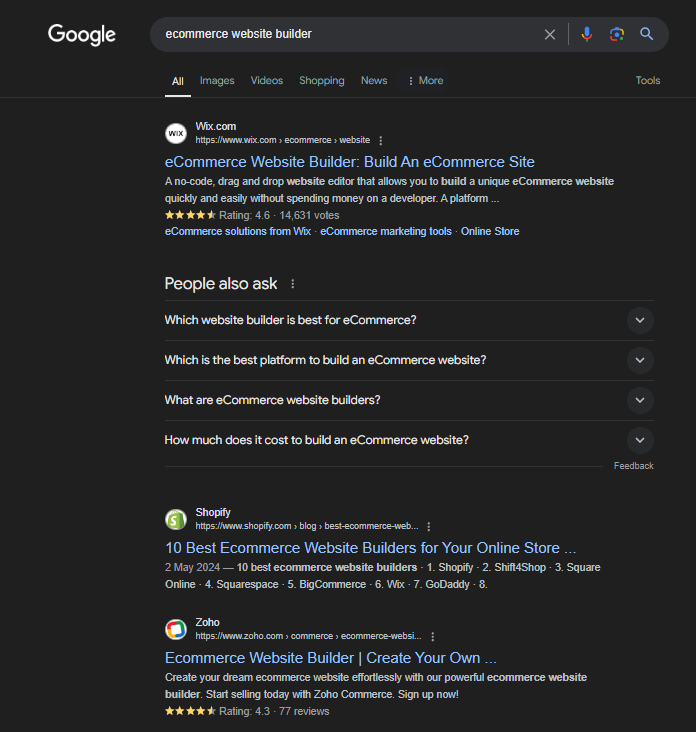This screenshot has width=696, height=732.
Task: Click the Zoho site name
Action: click(x=207, y=622)
